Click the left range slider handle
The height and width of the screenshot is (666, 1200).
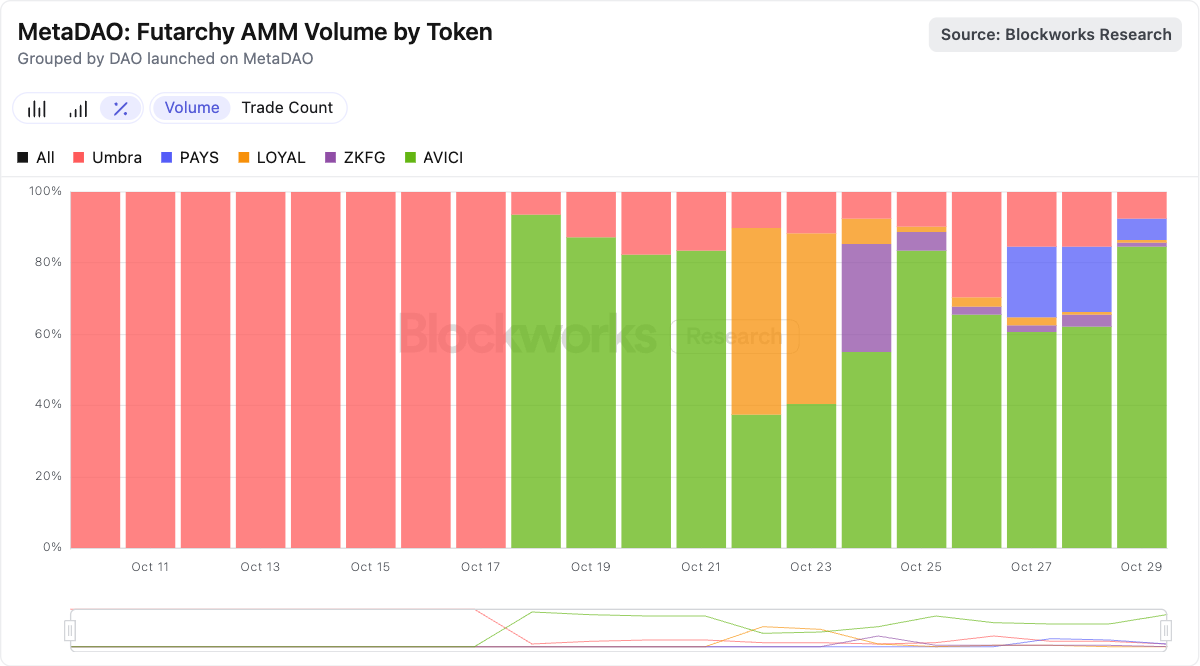point(70,630)
